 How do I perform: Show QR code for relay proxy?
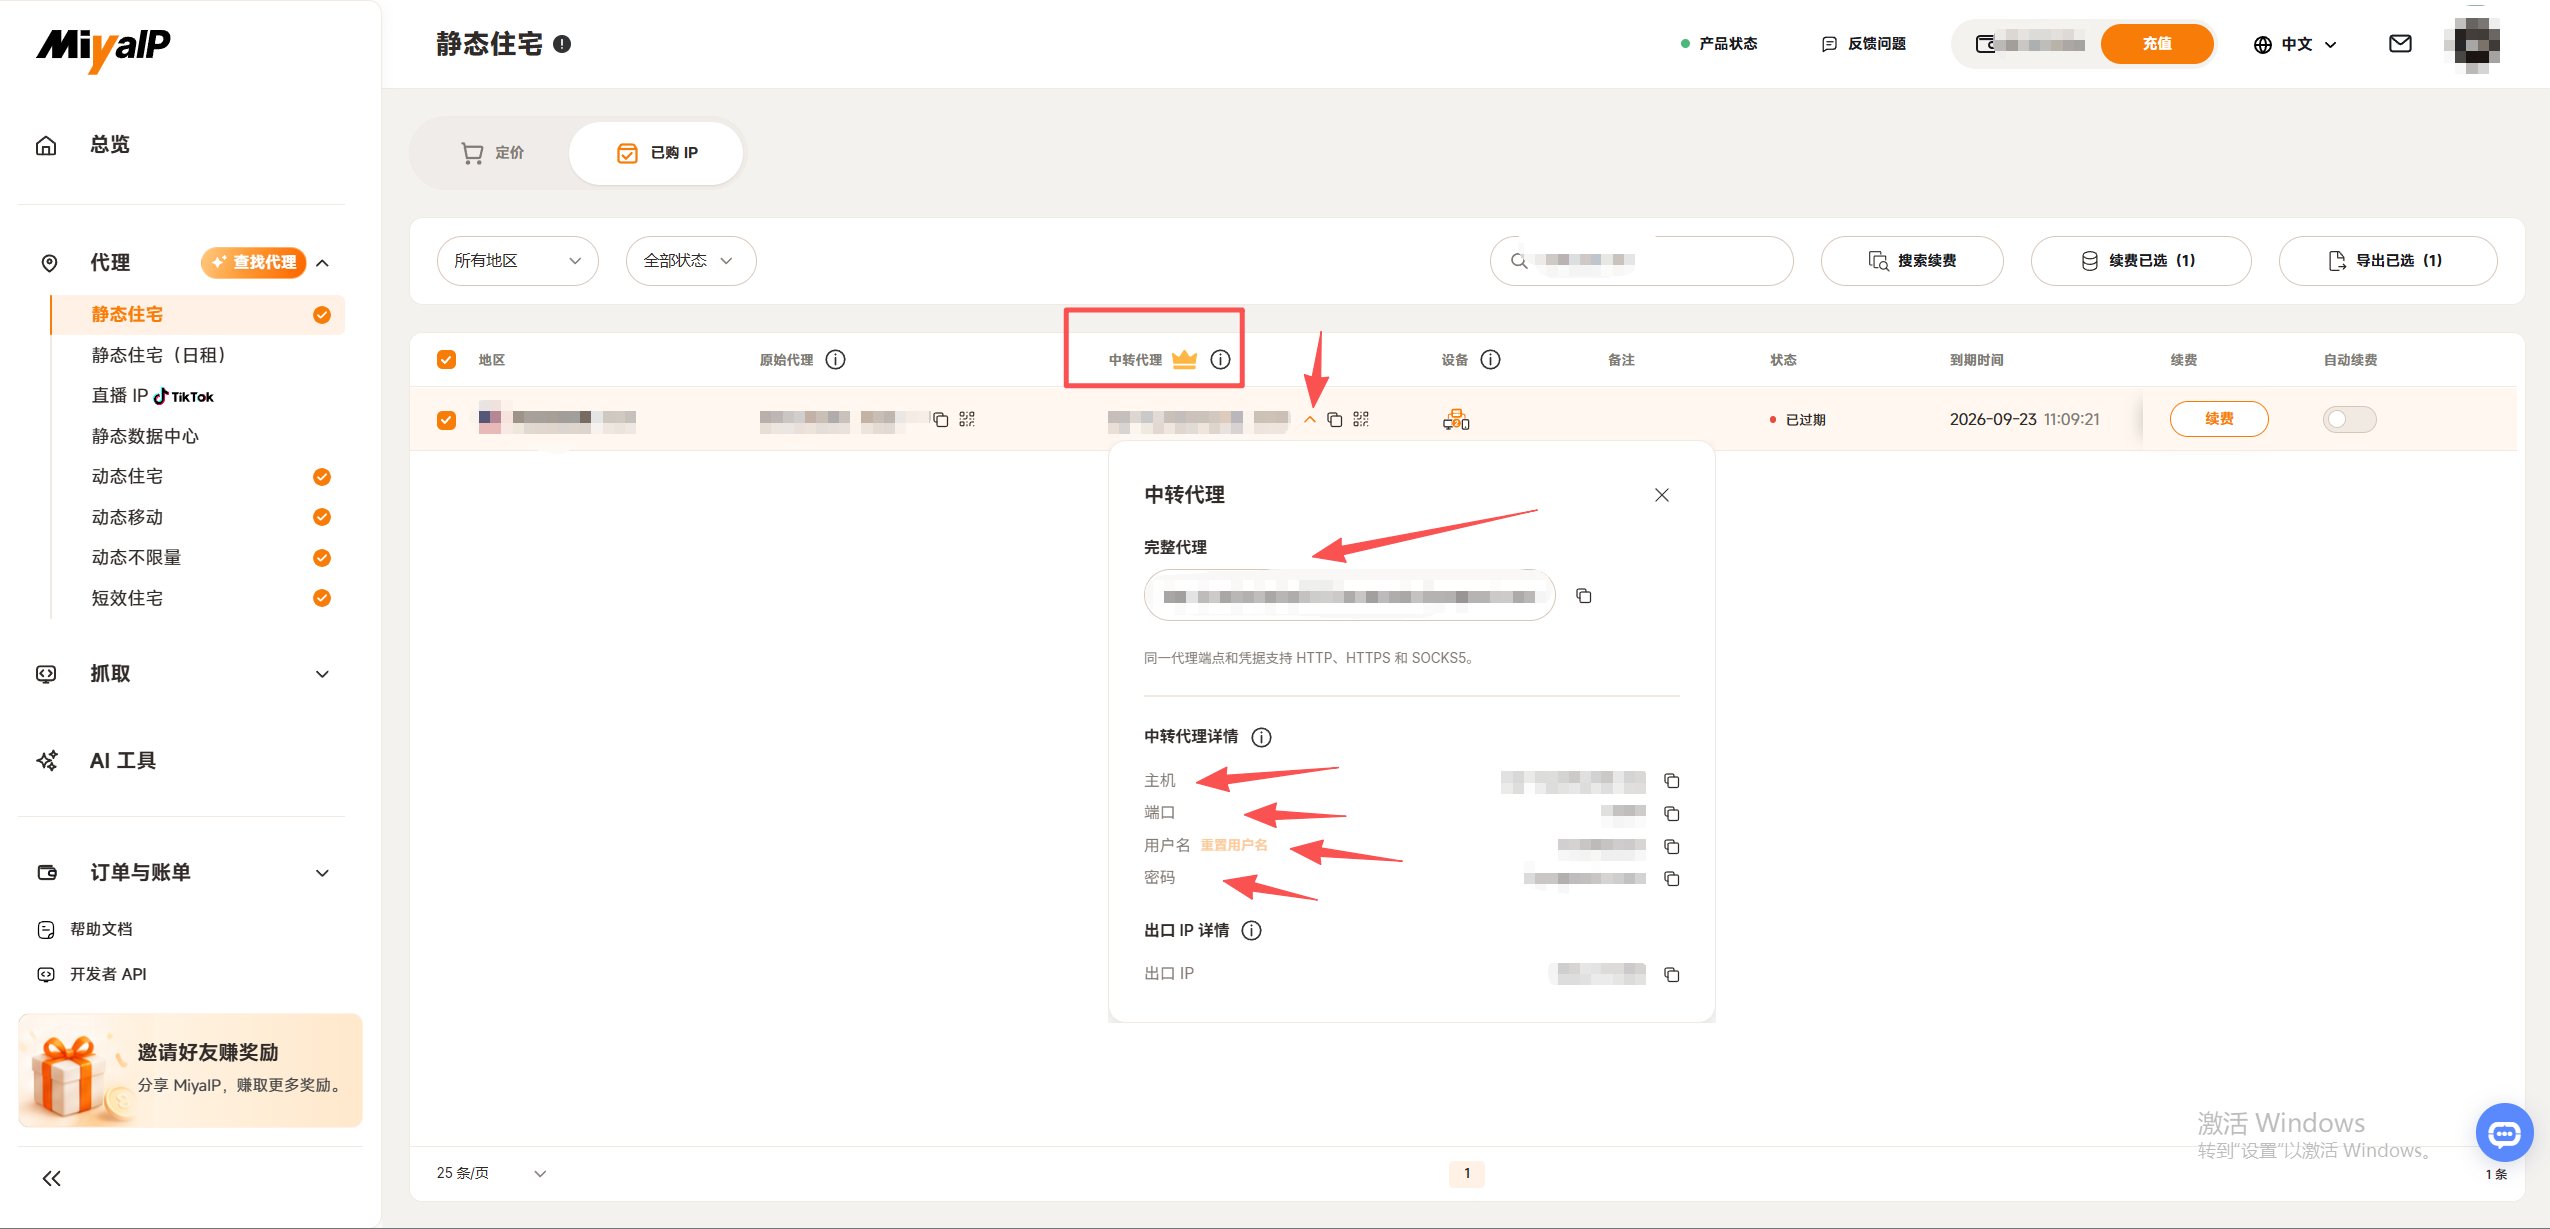[x=1361, y=419]
